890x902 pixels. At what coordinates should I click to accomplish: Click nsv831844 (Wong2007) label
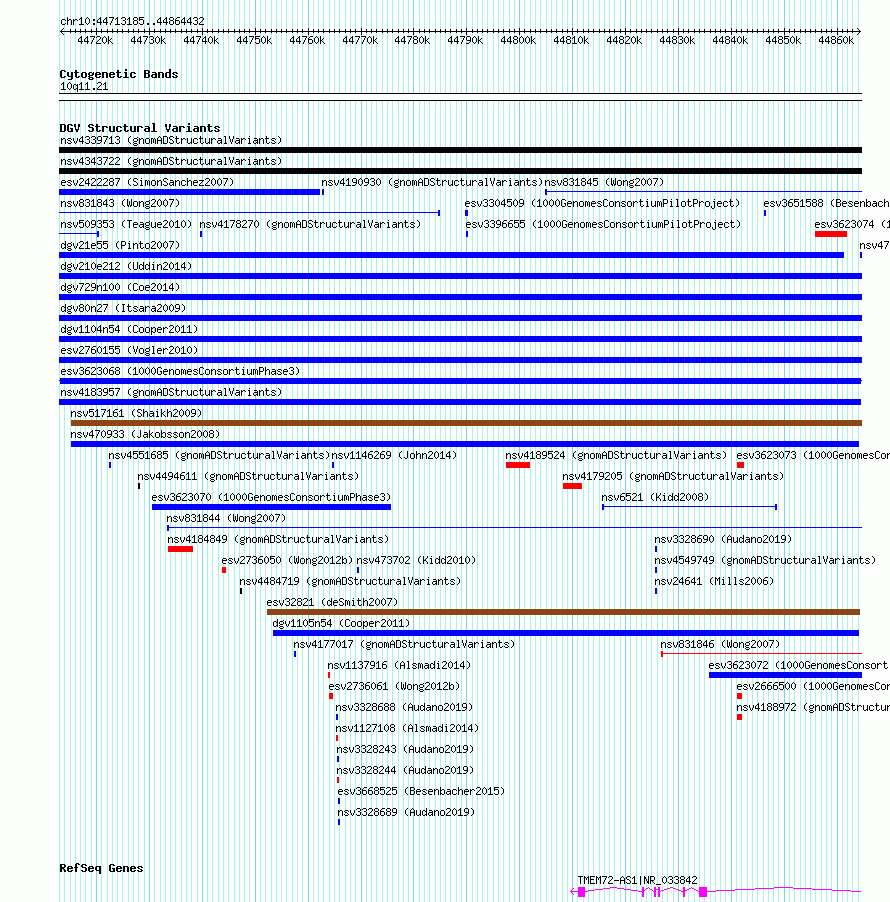[226, 518]
